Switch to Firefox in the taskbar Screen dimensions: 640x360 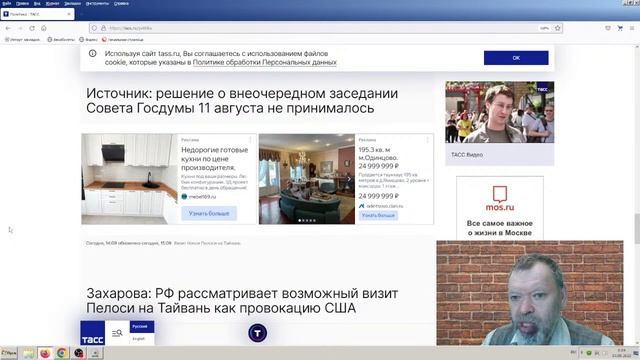[45, 353]
